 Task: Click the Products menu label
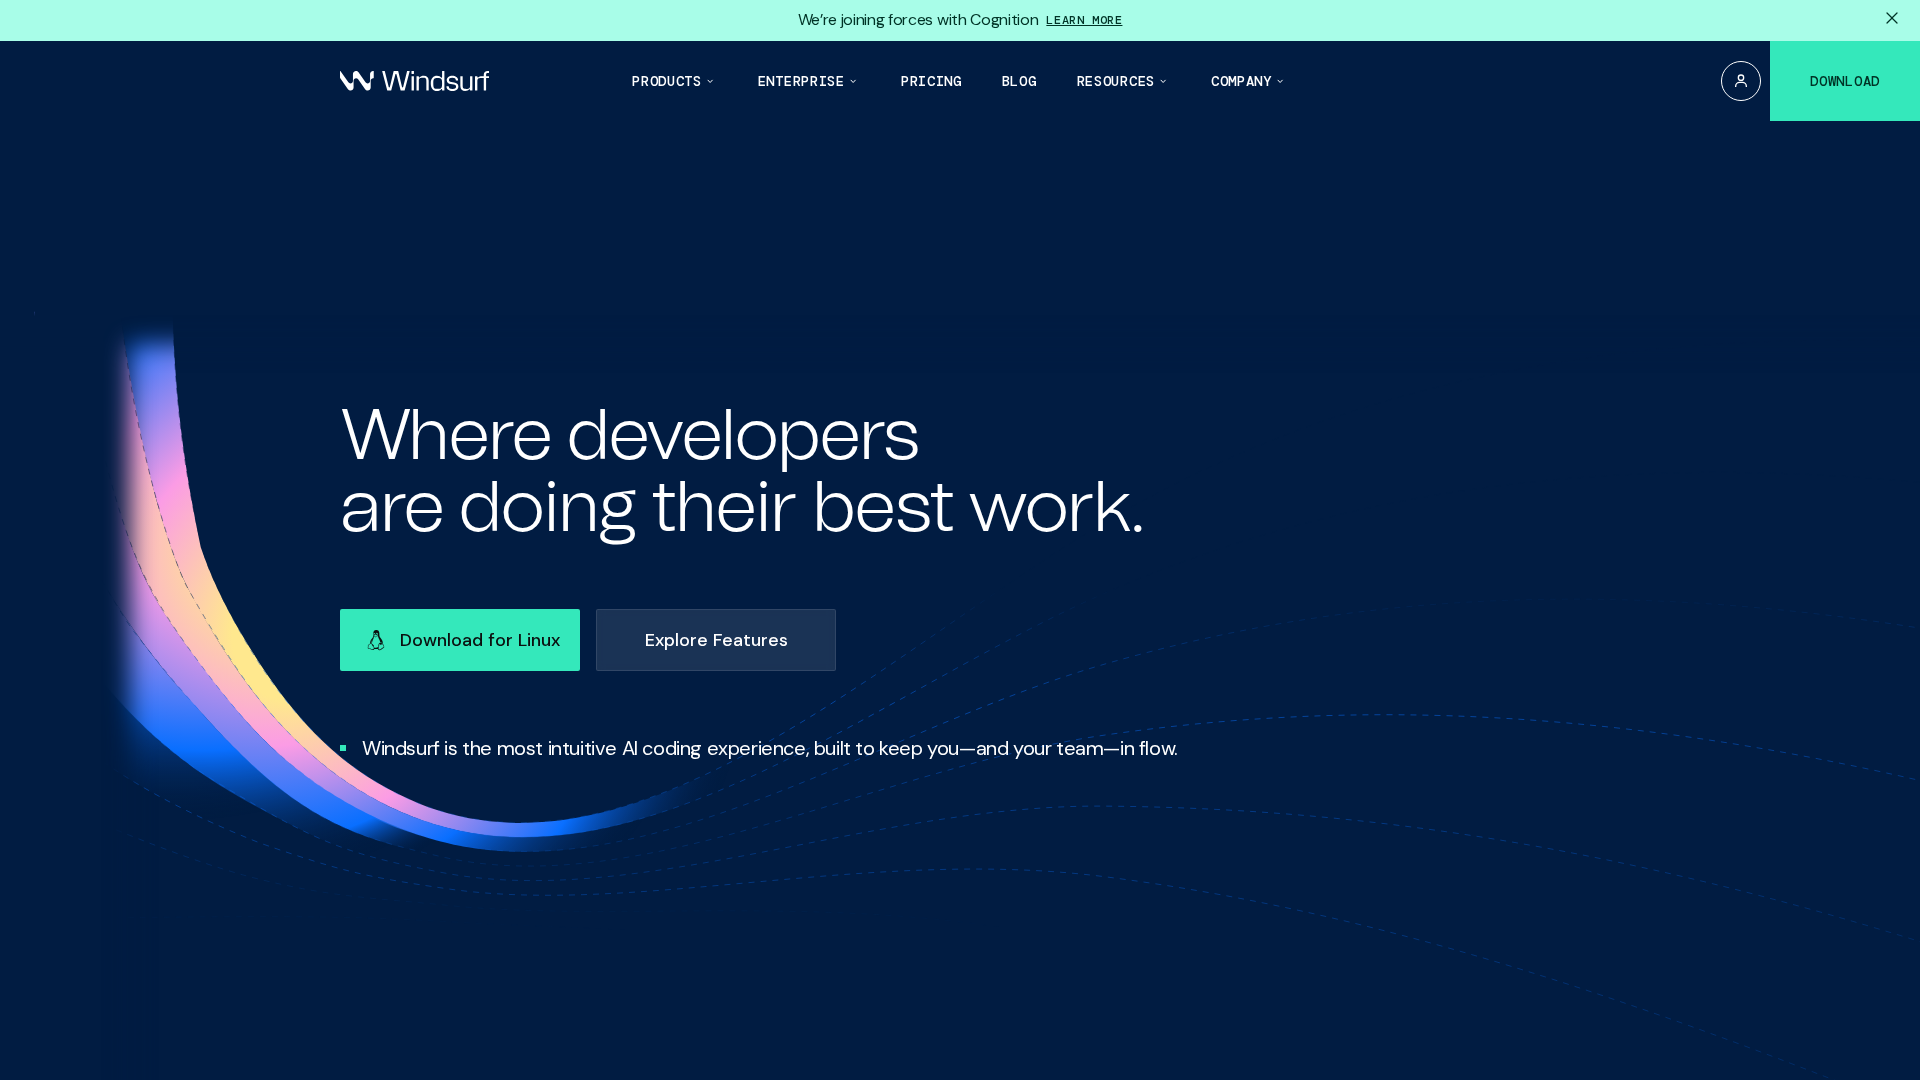tap(665, 81)
